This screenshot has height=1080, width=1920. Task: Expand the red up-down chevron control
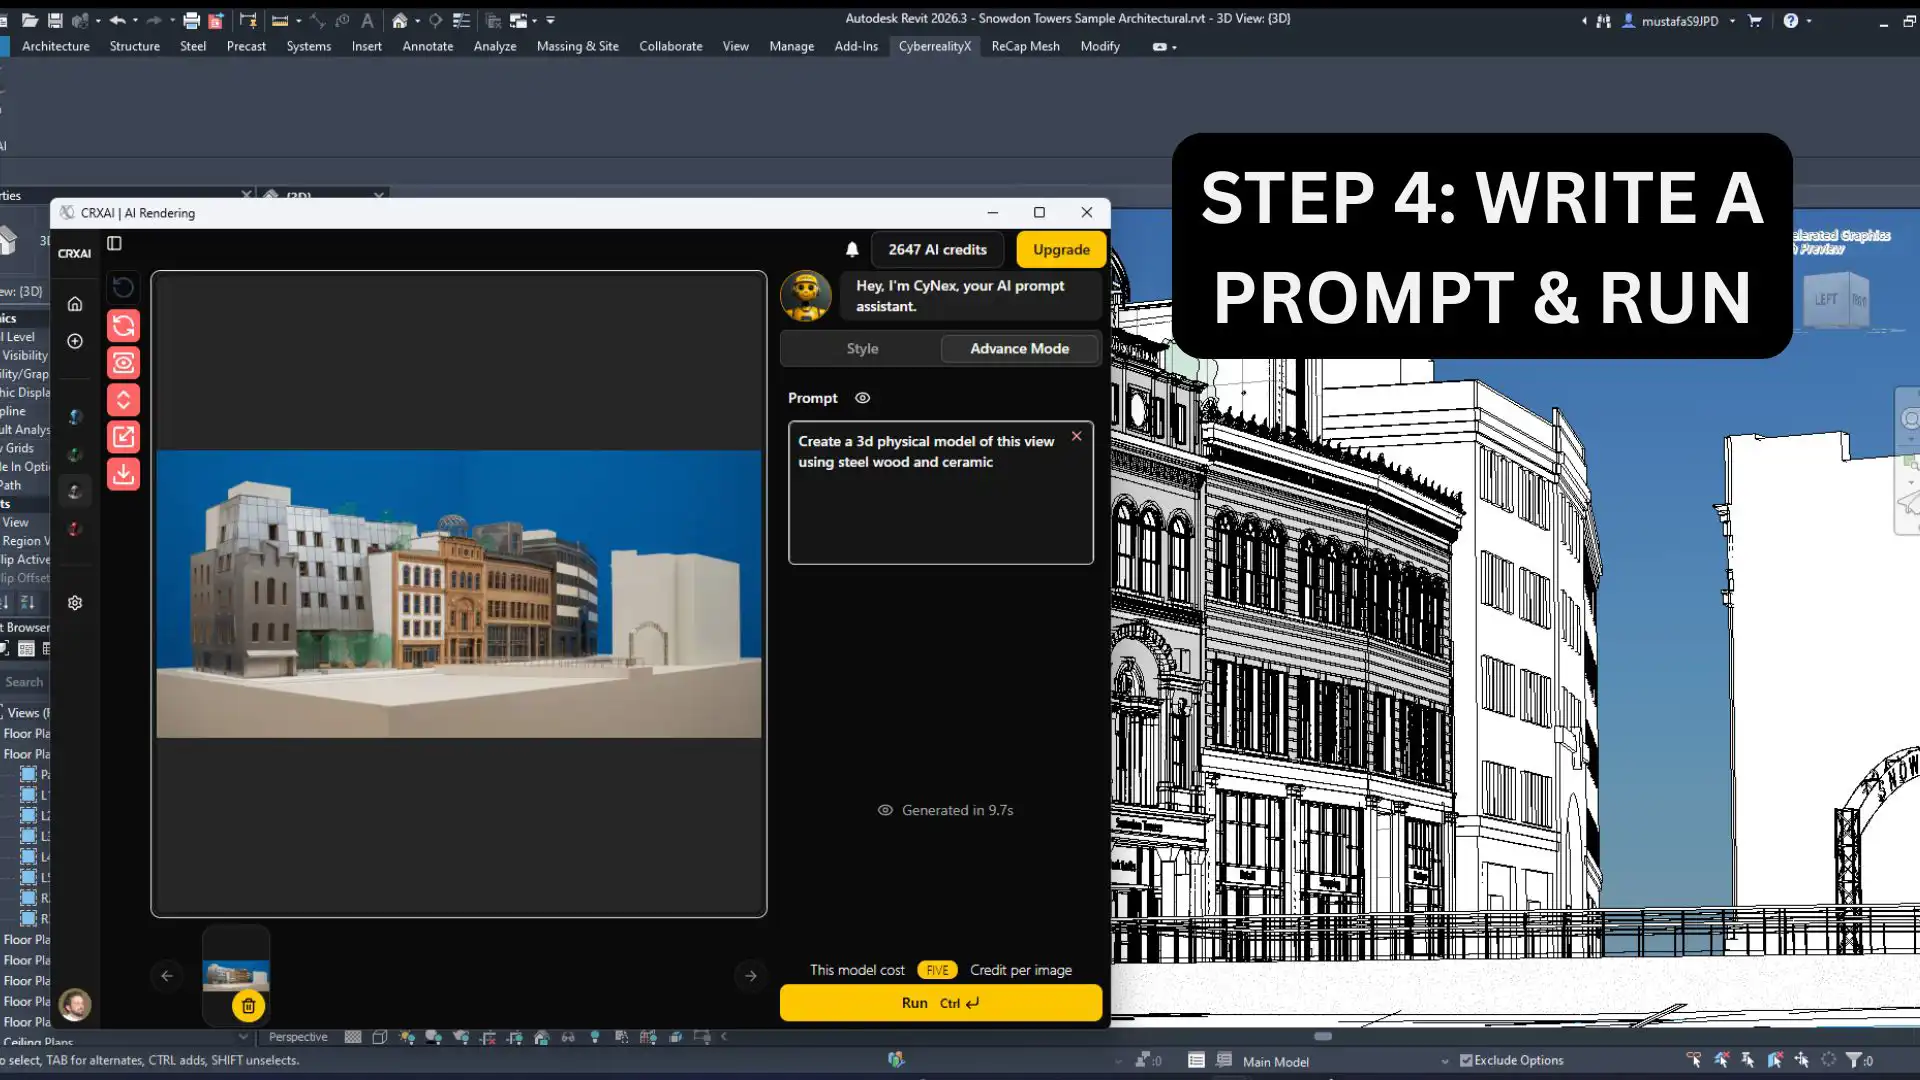[123, 400]
